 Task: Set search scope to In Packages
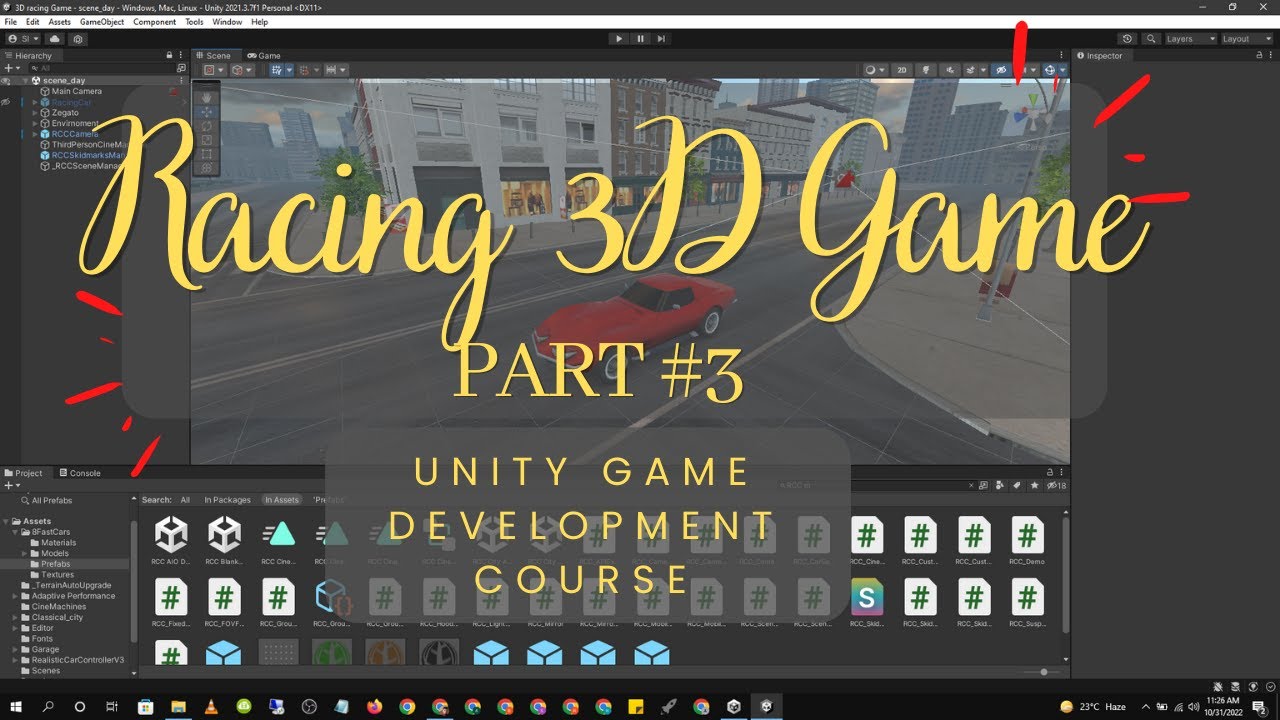(x=227, y=500)
